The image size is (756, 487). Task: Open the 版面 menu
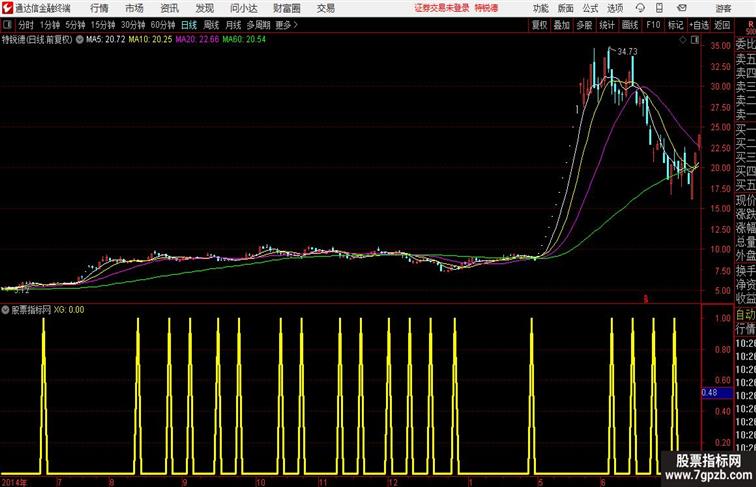pyautogui.click(x=566, y=8)
